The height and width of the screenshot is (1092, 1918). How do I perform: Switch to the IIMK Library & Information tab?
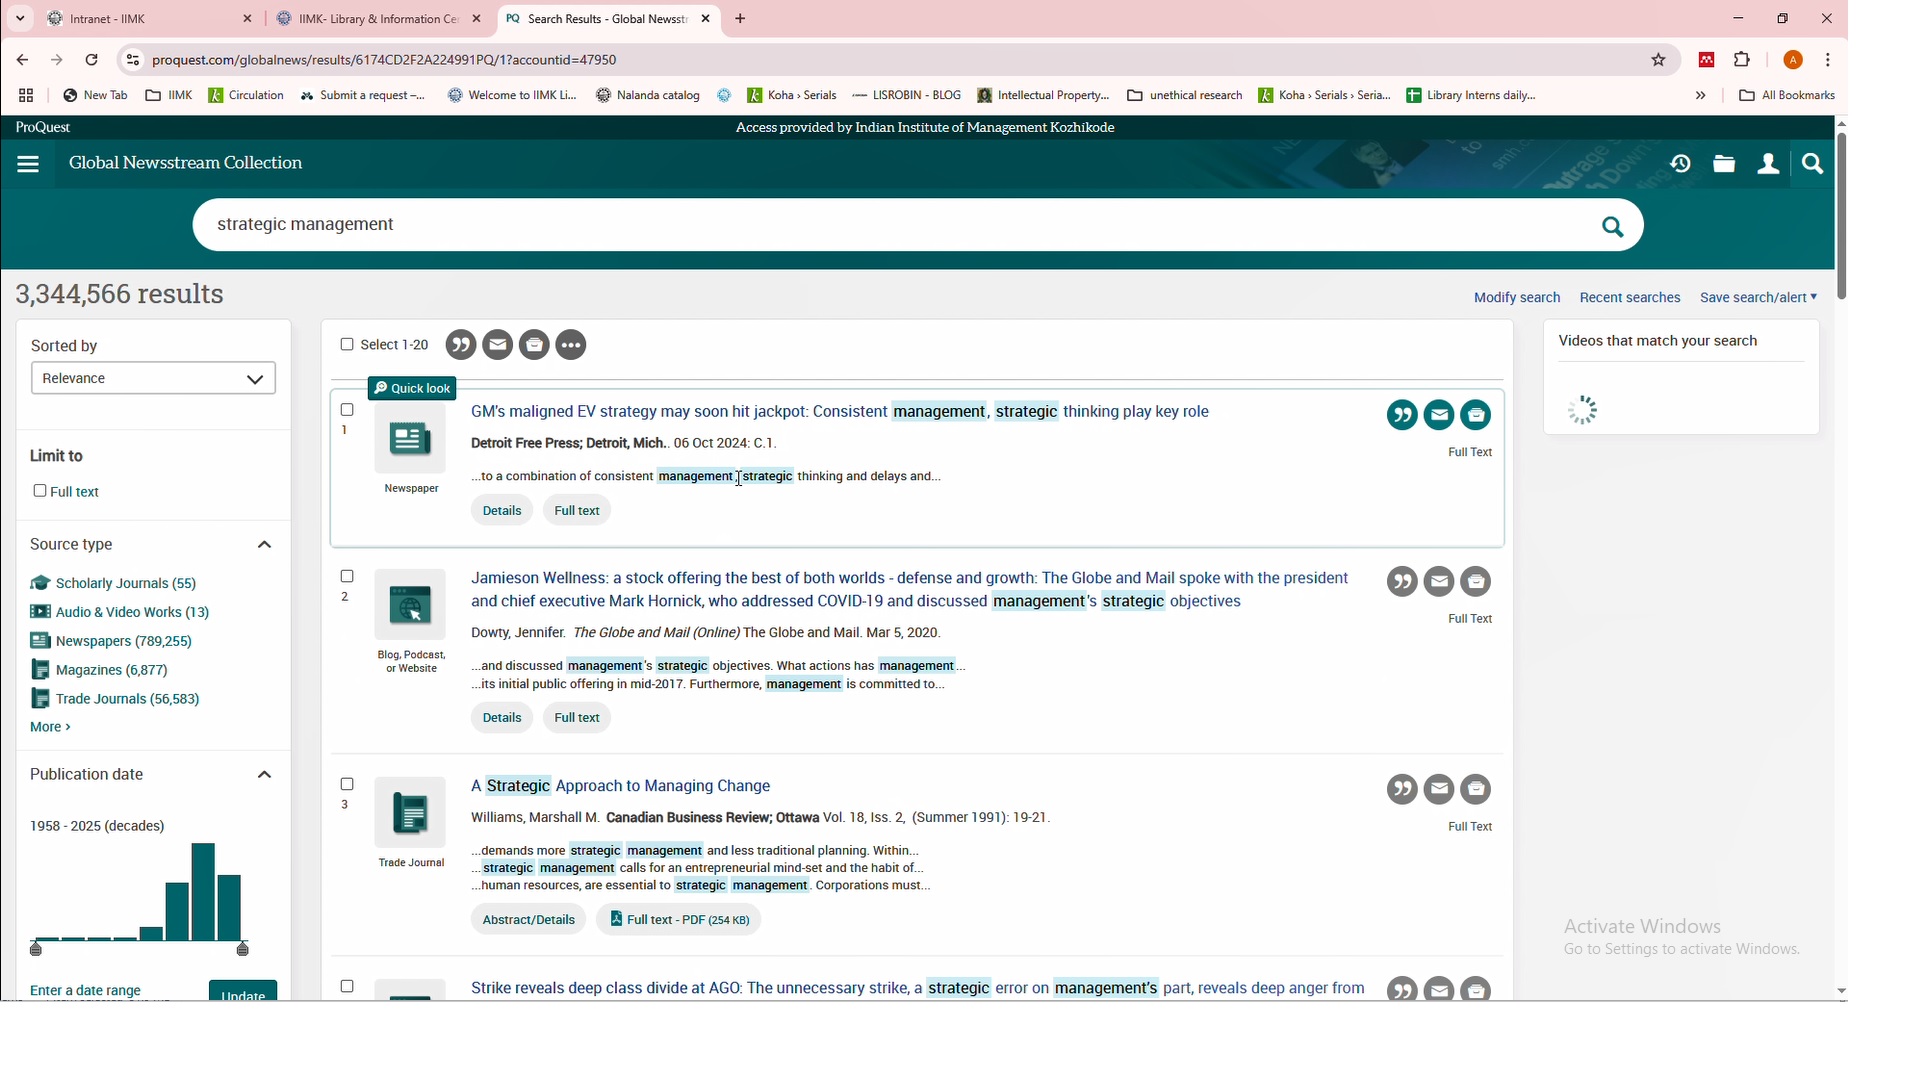coord(368,19)
